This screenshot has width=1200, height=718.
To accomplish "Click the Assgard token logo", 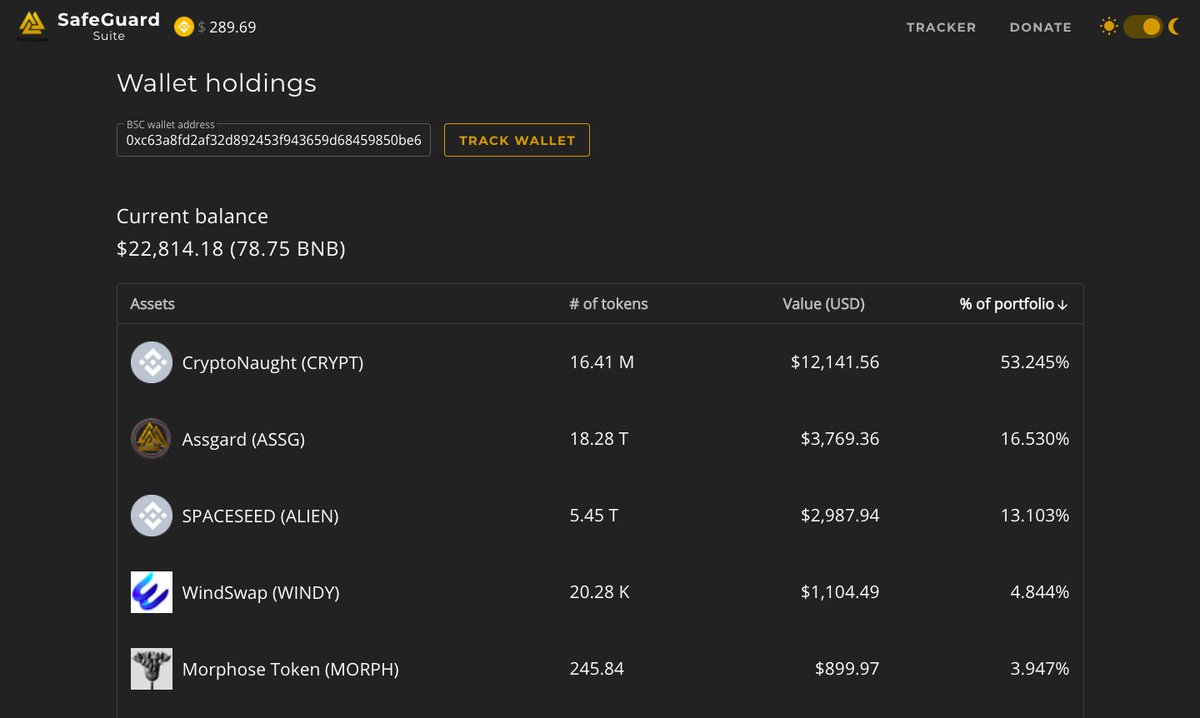I will coord(152,439).
